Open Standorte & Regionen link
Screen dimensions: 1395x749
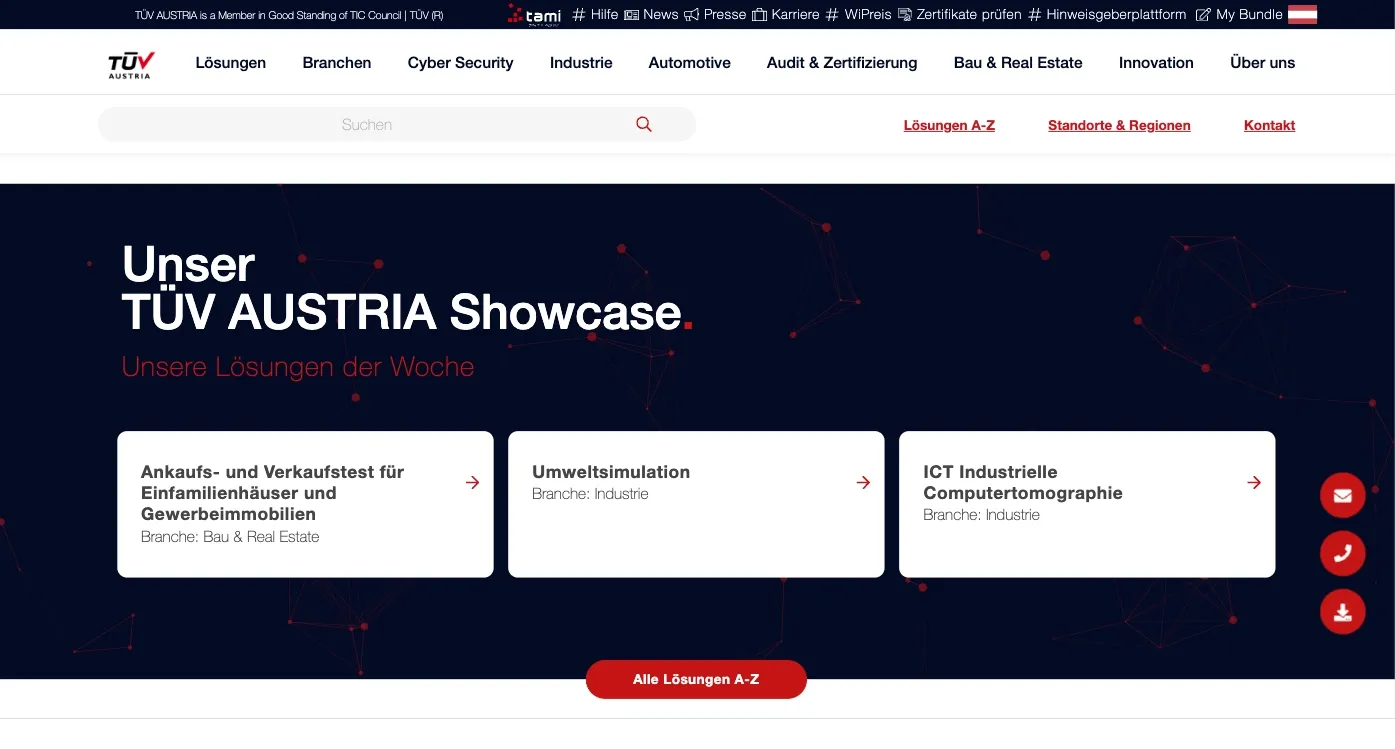[x=1119, y=125]
